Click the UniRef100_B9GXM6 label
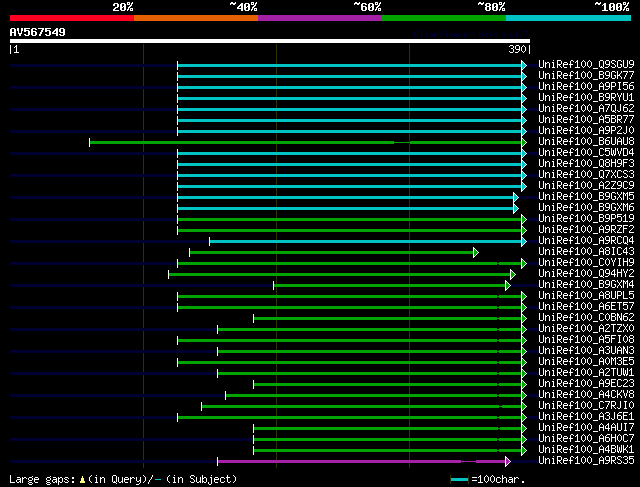This screenshot has width=640, height=487. coord(586,208)
